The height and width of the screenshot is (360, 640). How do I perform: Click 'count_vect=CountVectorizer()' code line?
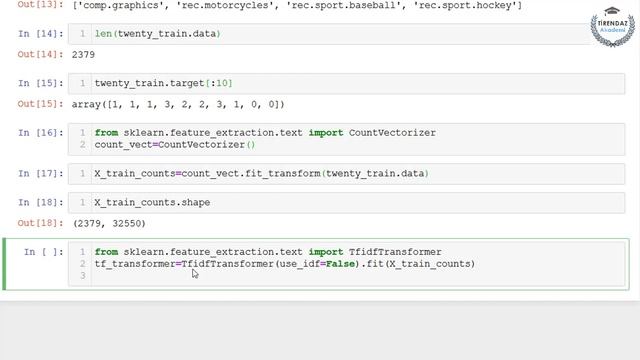point(175,145)
